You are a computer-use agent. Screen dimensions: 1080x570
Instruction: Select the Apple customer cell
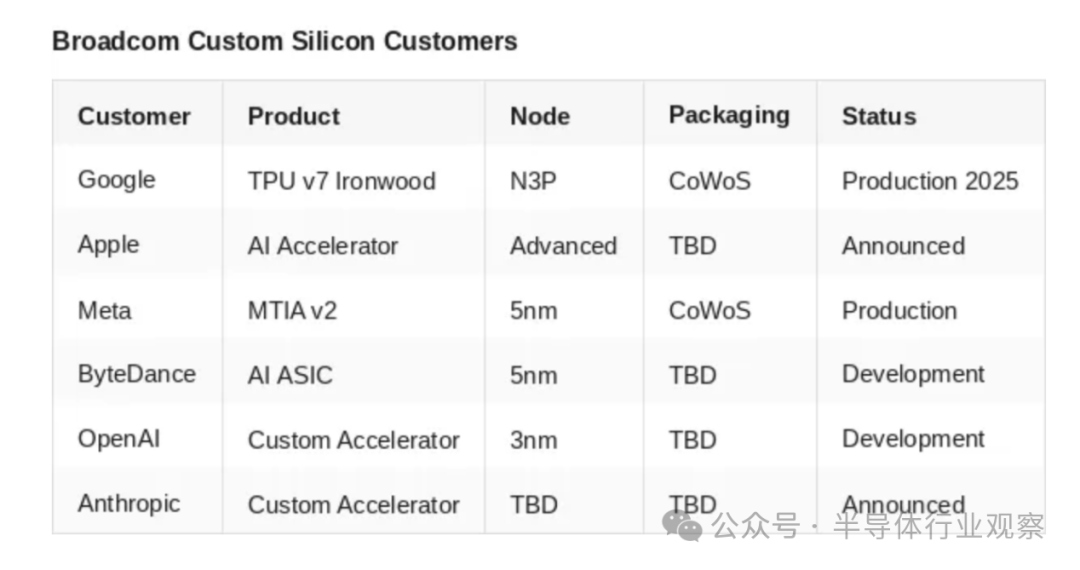[109, 245]
